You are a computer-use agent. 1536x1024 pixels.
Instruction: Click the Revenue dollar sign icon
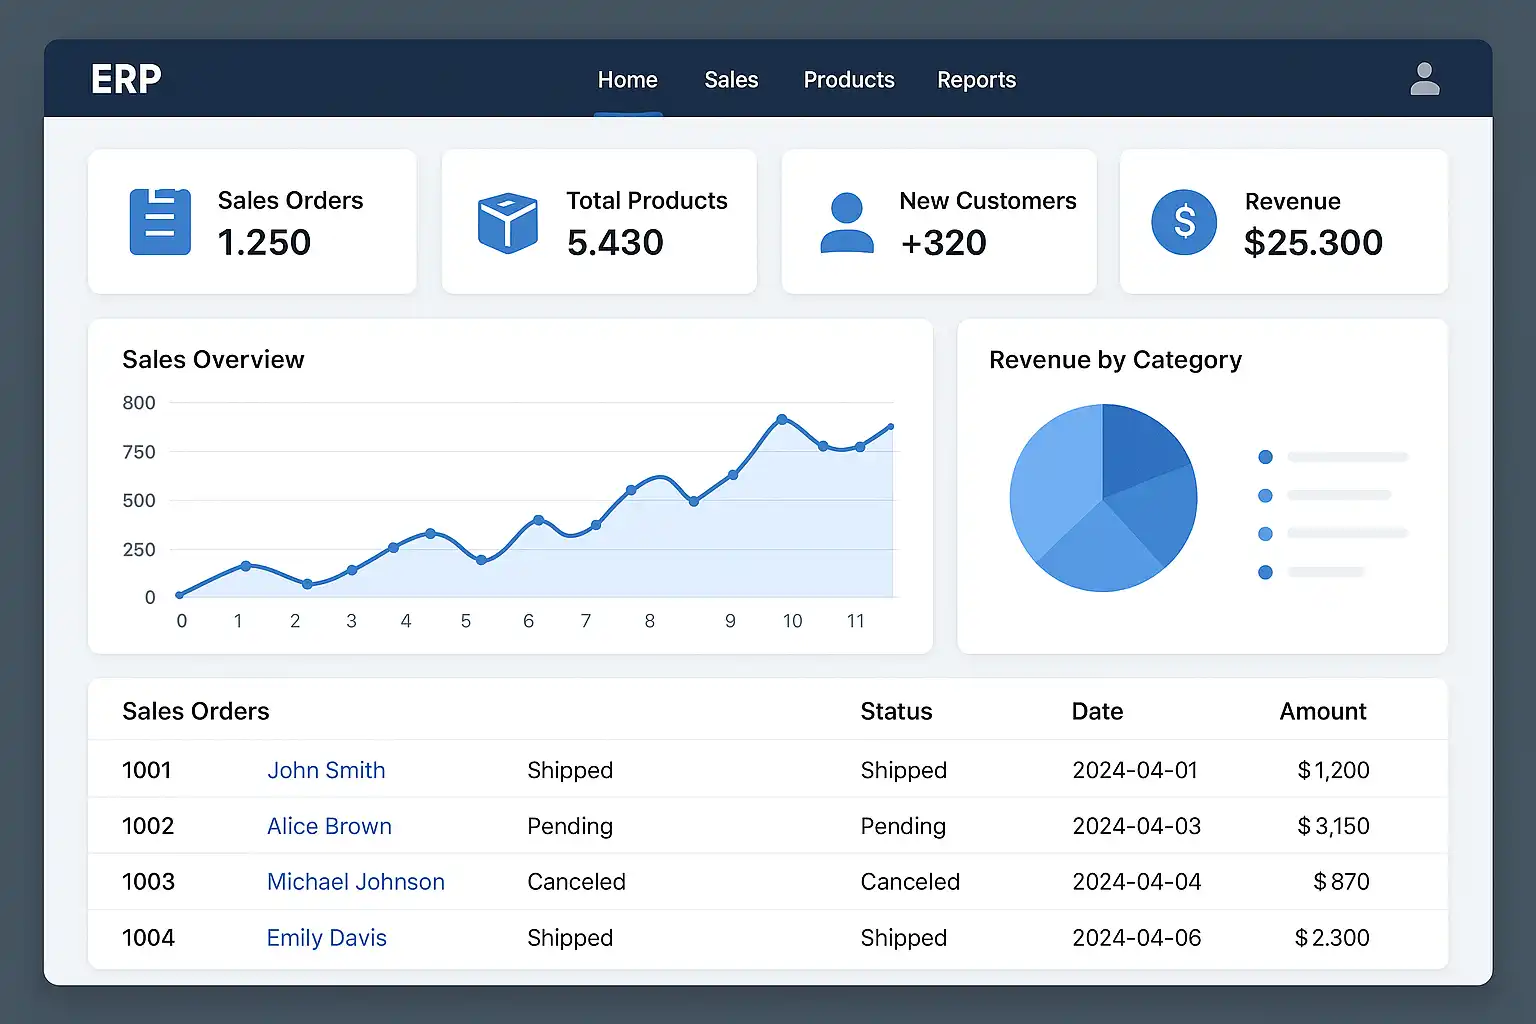tap(1183, 222)
